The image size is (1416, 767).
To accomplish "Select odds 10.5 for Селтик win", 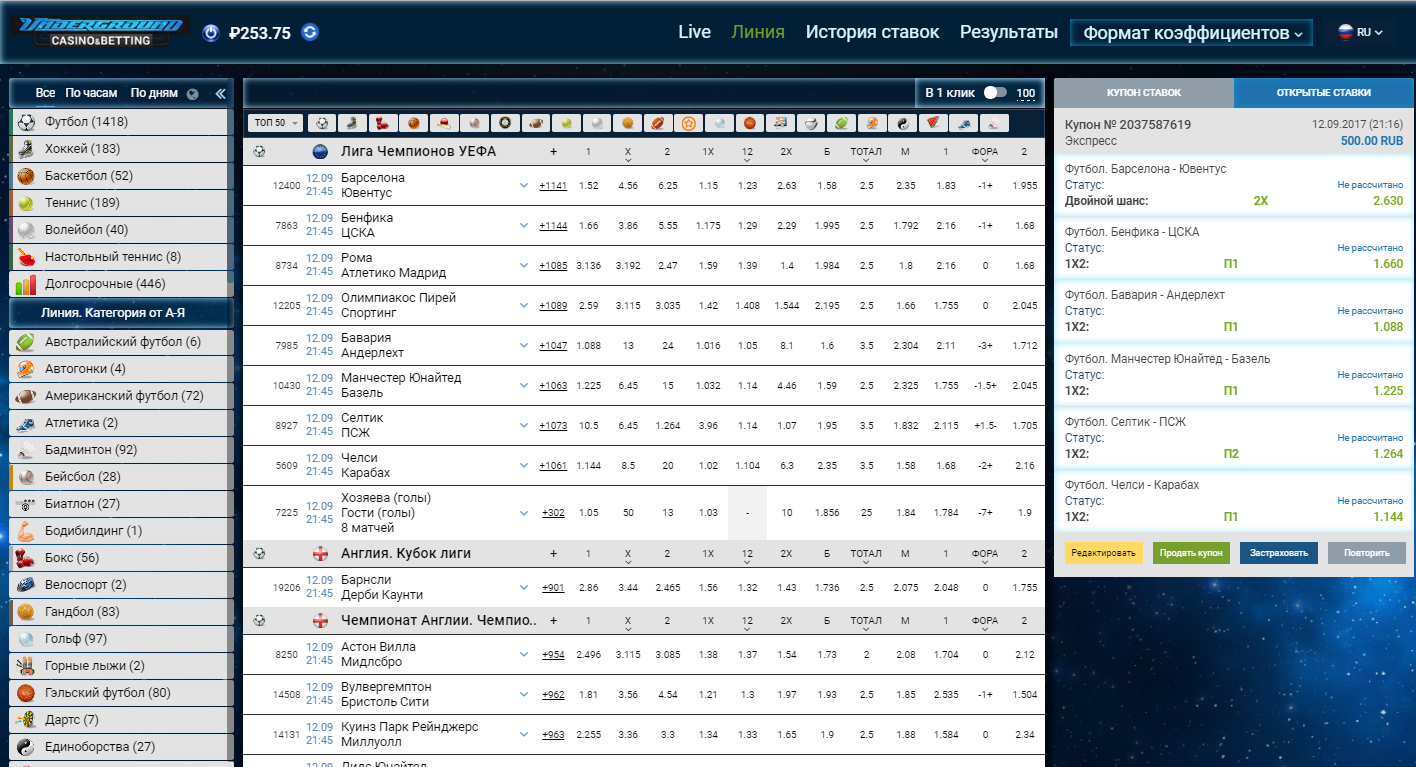I will (x=588, y=426).
